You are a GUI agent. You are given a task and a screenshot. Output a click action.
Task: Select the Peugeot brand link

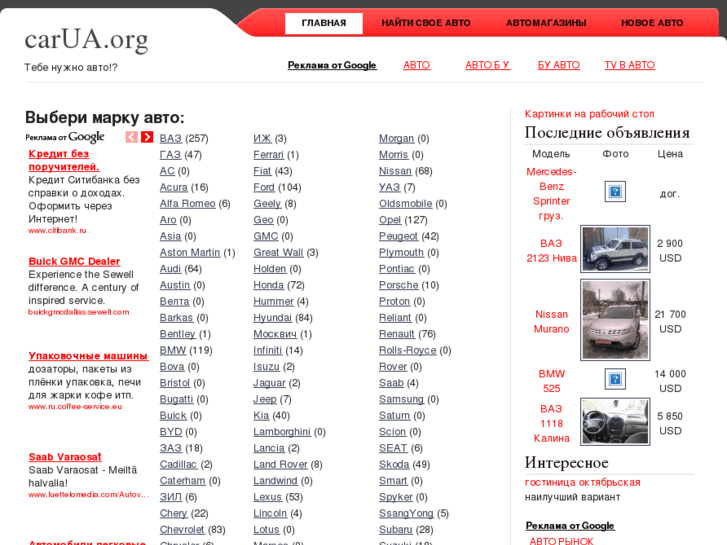point(398,236)
